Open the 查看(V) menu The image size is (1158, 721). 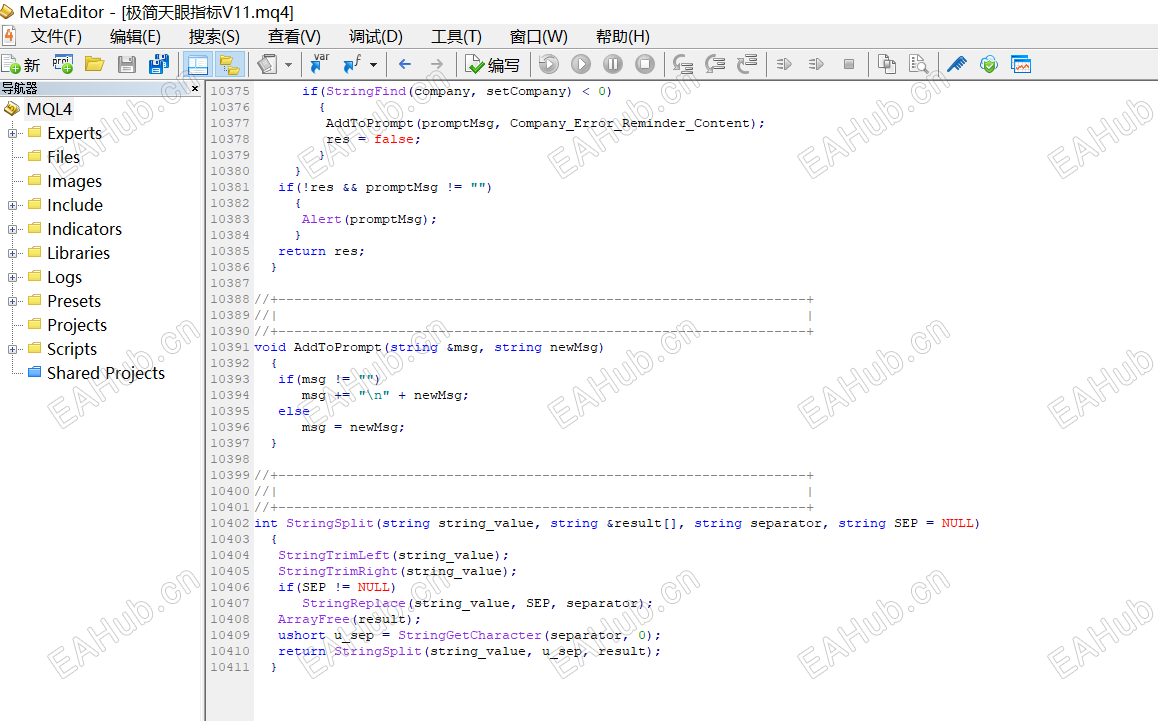[294, 36]
